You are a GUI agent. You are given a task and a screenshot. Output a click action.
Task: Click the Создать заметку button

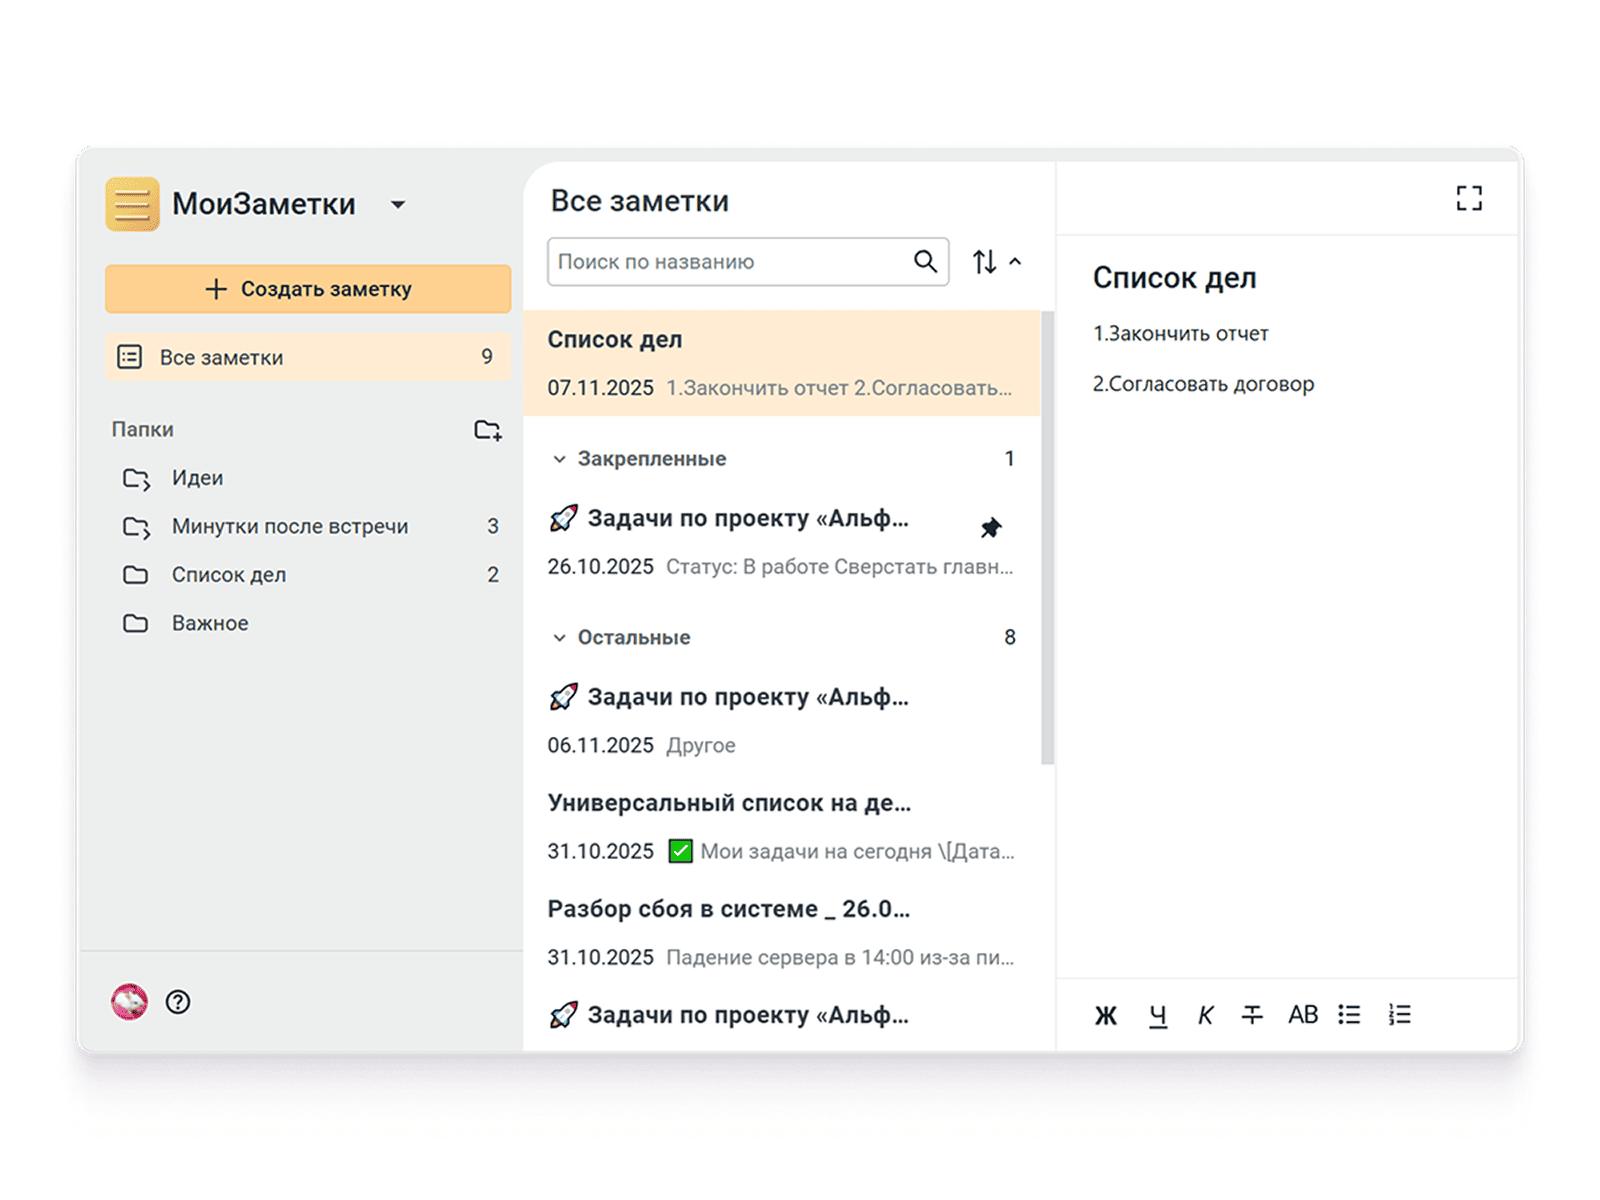308,289
